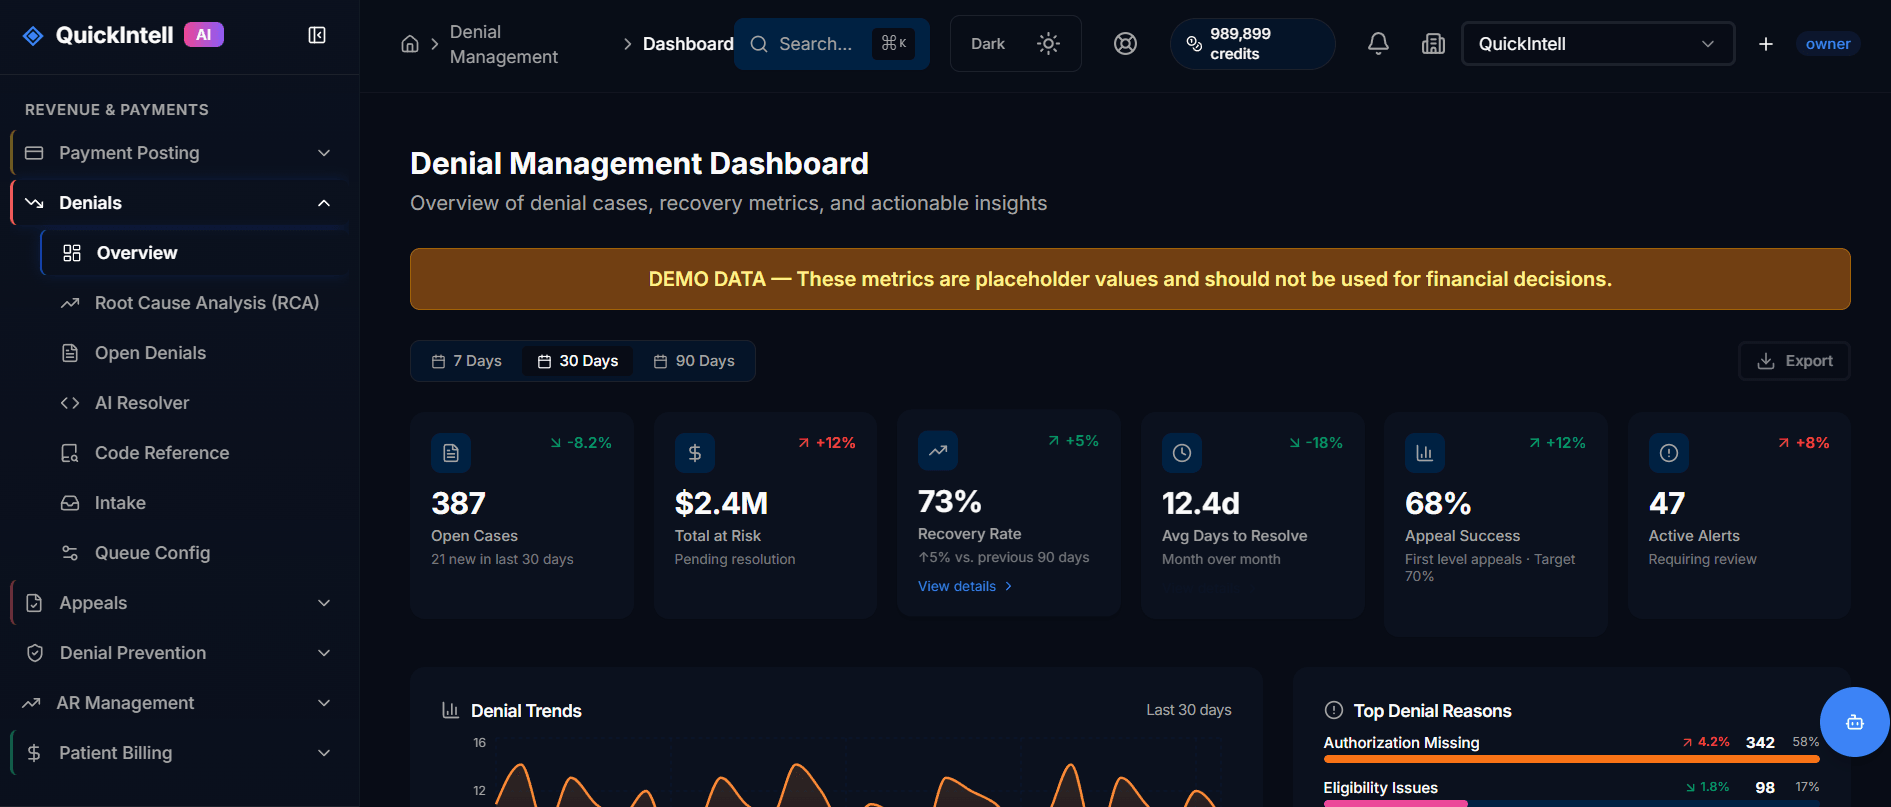1891x807 pixels.
Task: Export the dashboard data
Action: click(1795, 361)
